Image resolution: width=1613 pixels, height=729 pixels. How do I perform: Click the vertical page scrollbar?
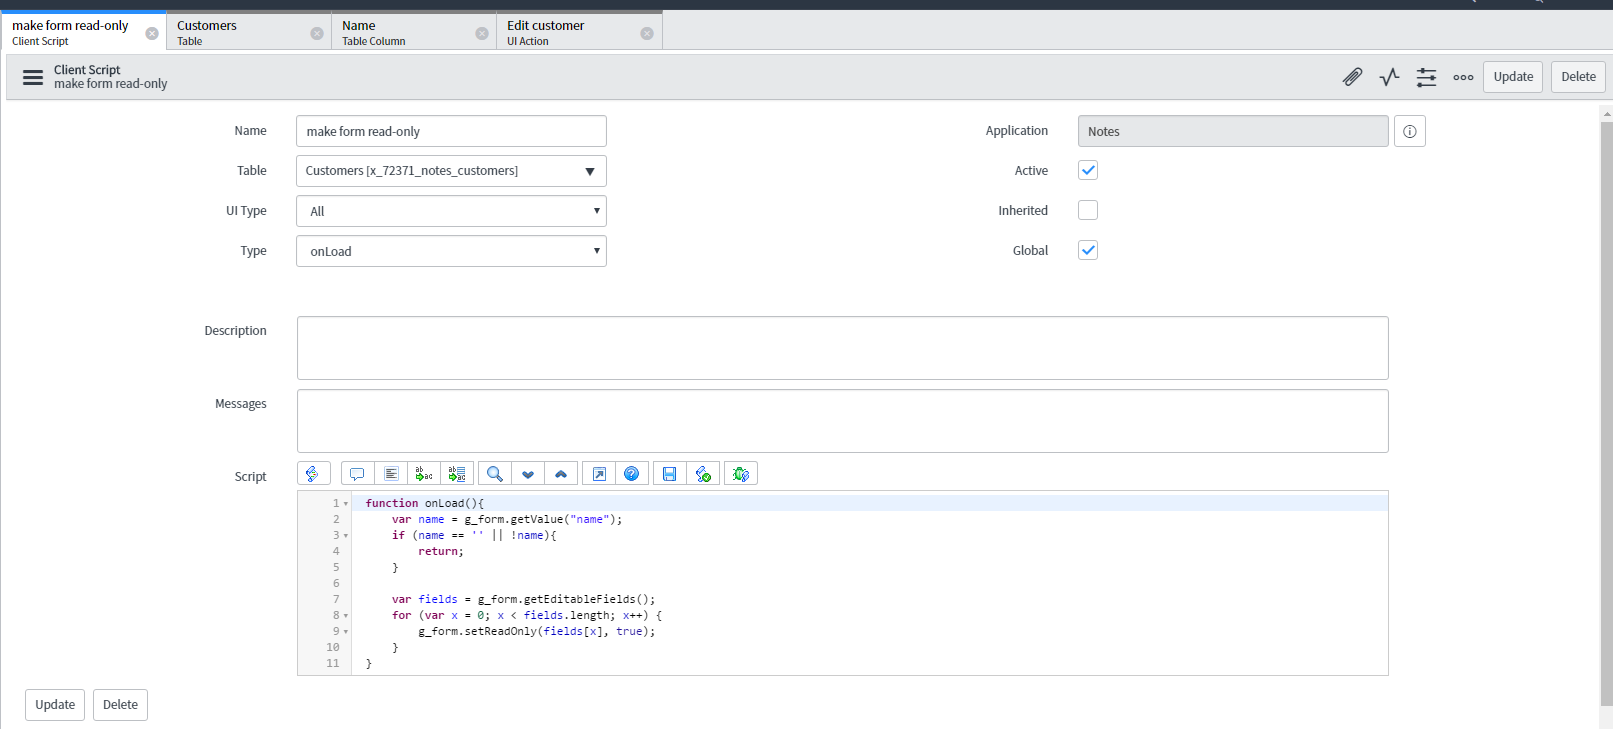(x=1606, y=414)
